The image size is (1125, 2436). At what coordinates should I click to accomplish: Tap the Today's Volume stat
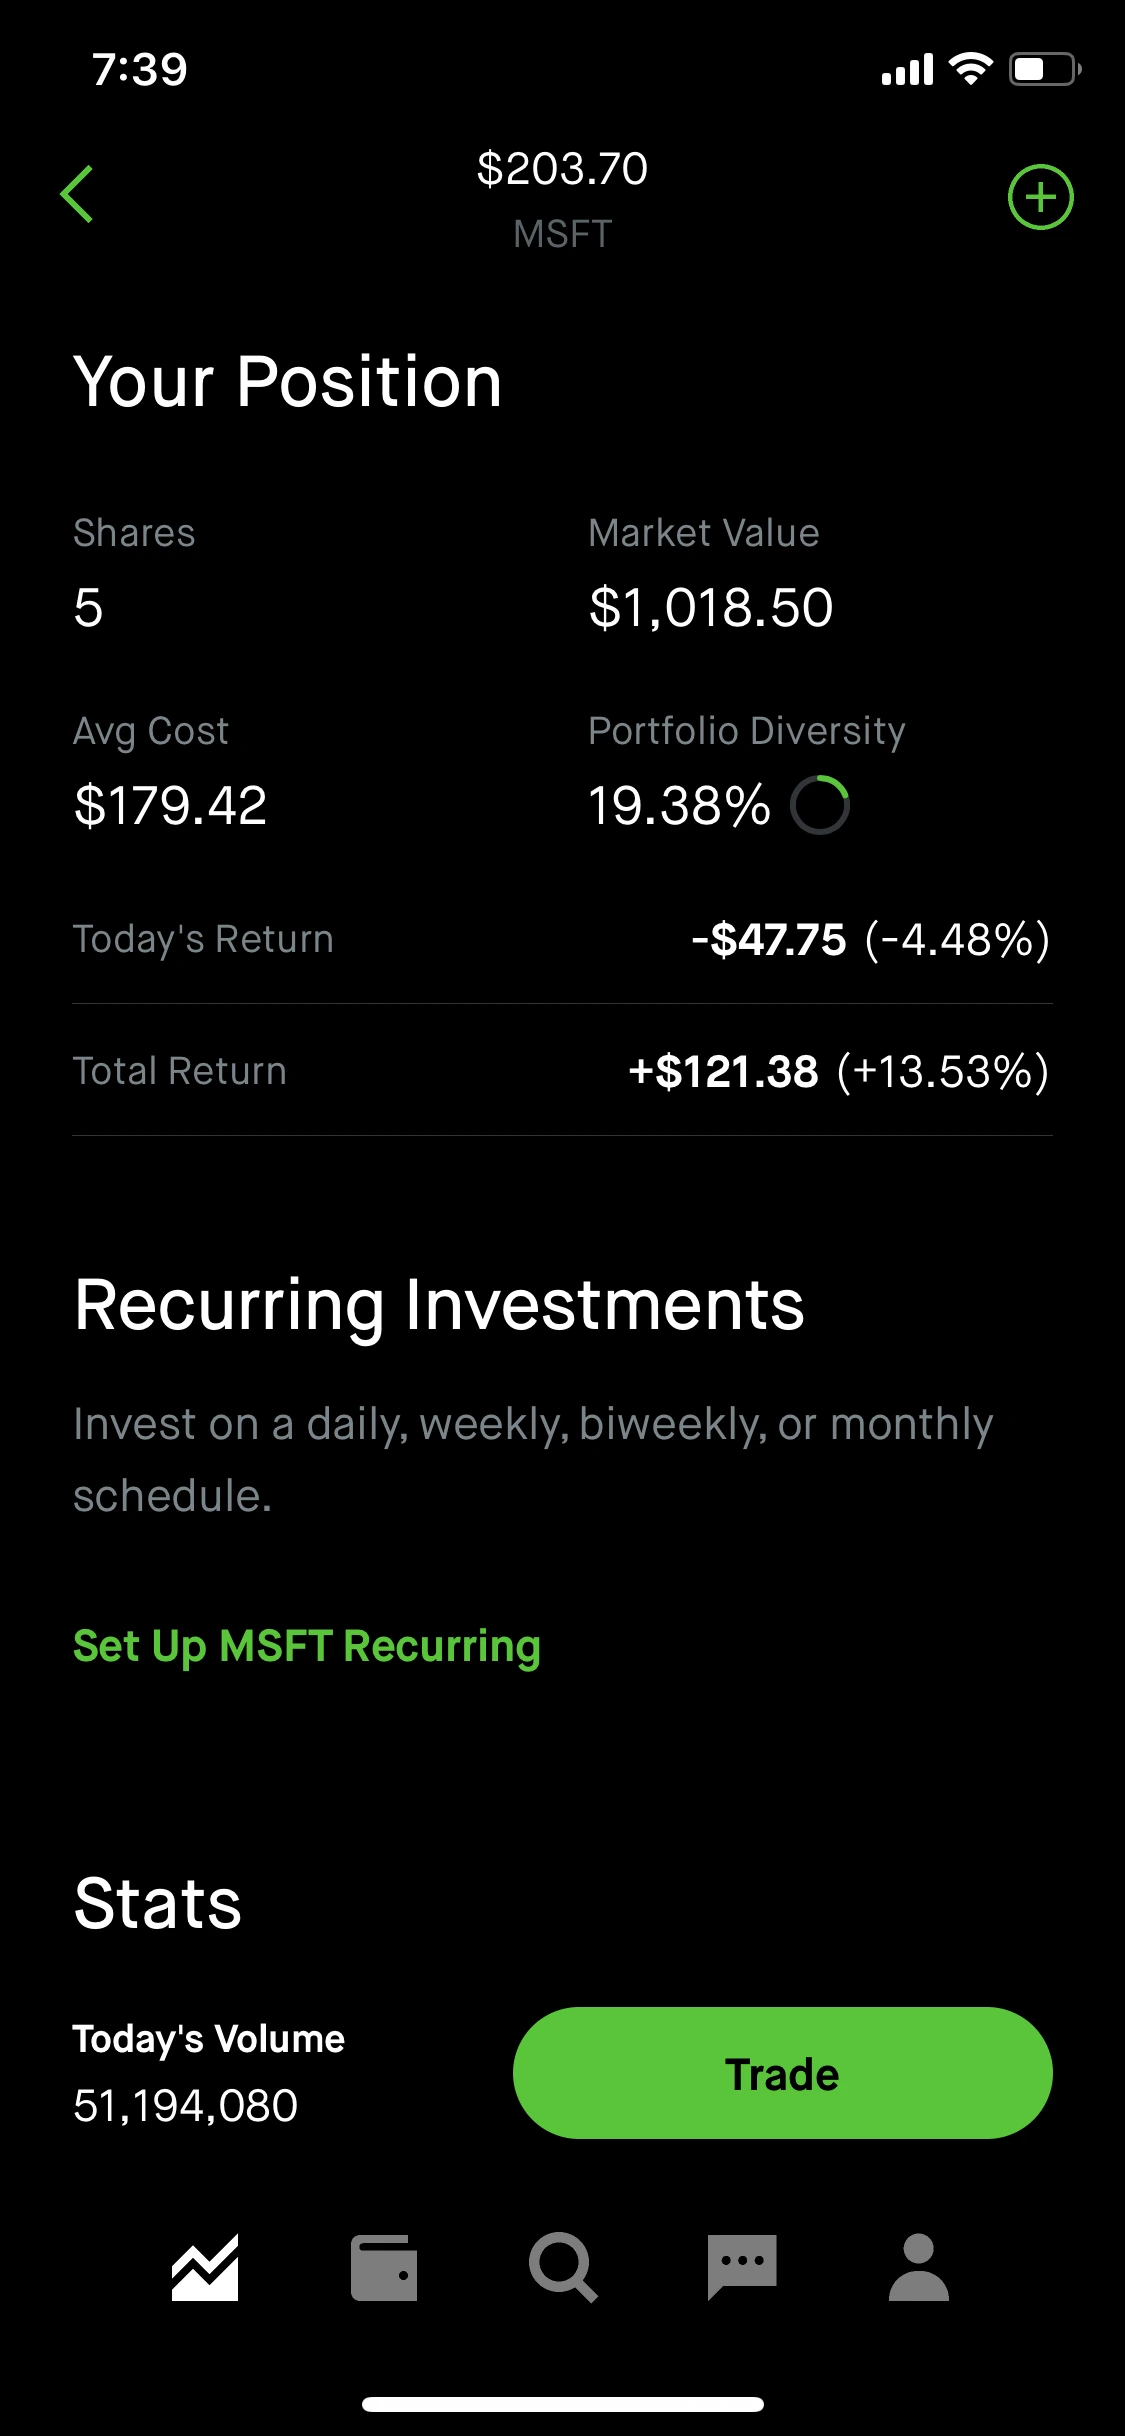(208, 2073)
